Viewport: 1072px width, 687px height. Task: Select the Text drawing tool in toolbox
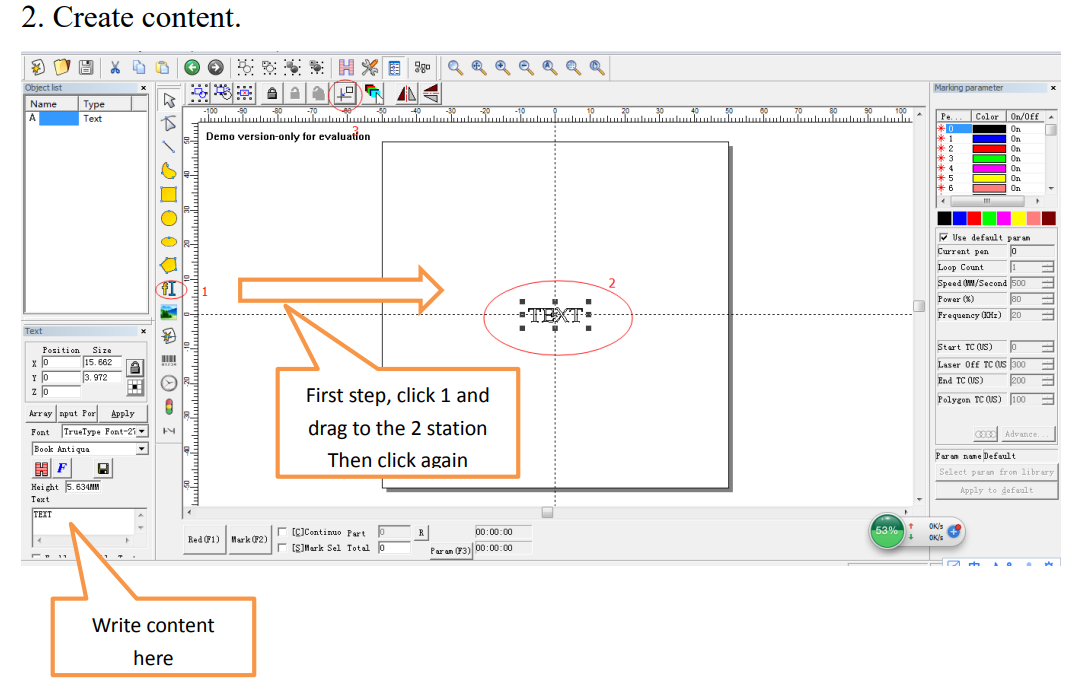[x=169, y=289]
